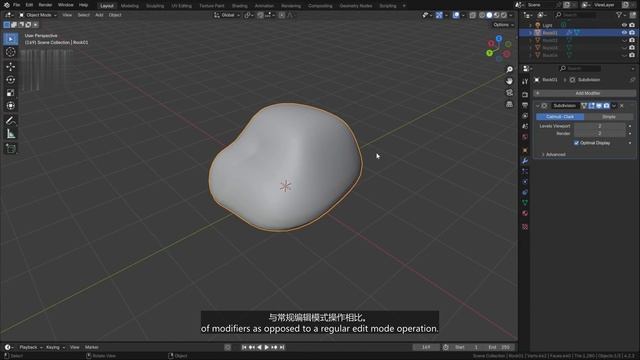
Task: Select the Rotate tool
Action: 11,80
